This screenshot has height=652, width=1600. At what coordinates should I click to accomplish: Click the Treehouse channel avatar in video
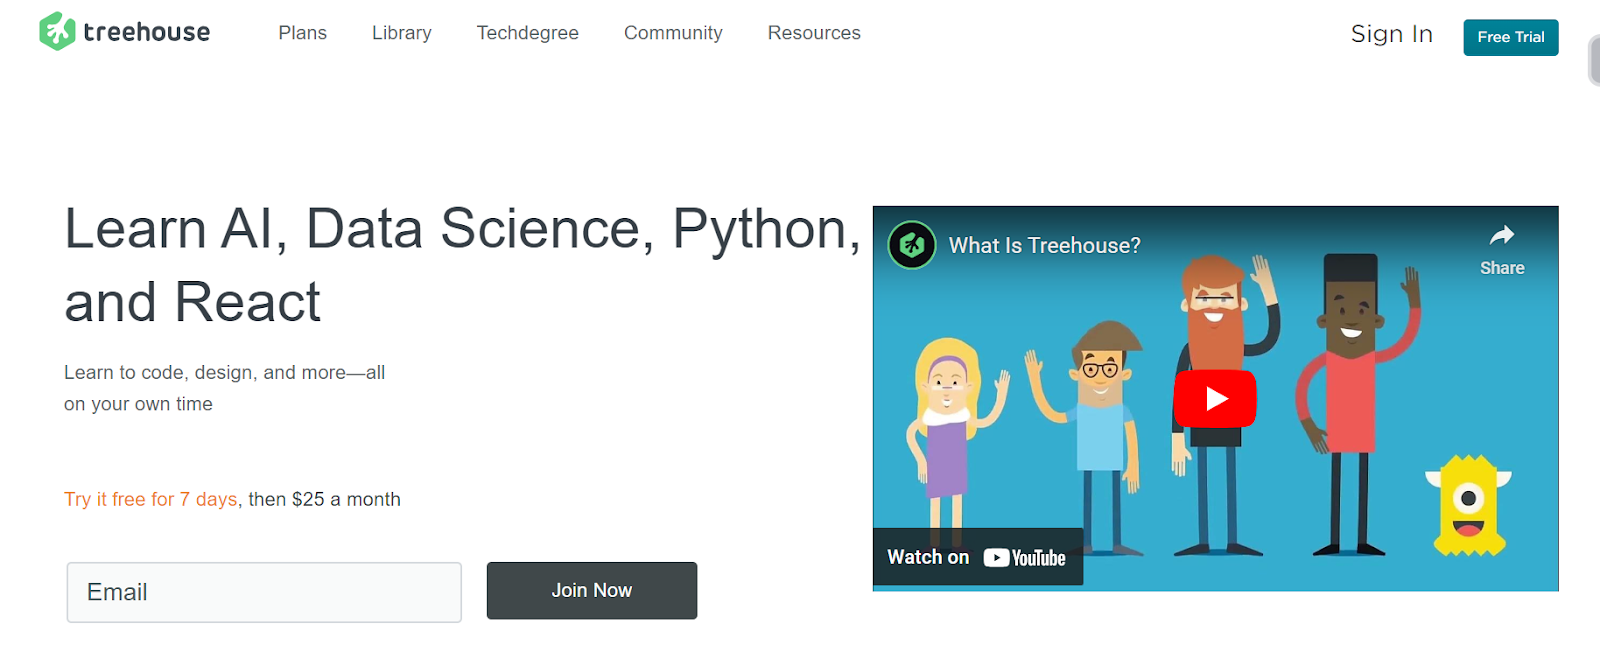pyautogui.click(x=912, y=245)
